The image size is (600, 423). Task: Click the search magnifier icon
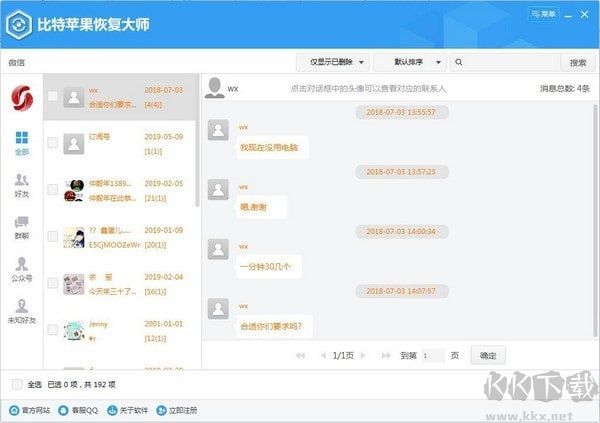coord(459,62)
